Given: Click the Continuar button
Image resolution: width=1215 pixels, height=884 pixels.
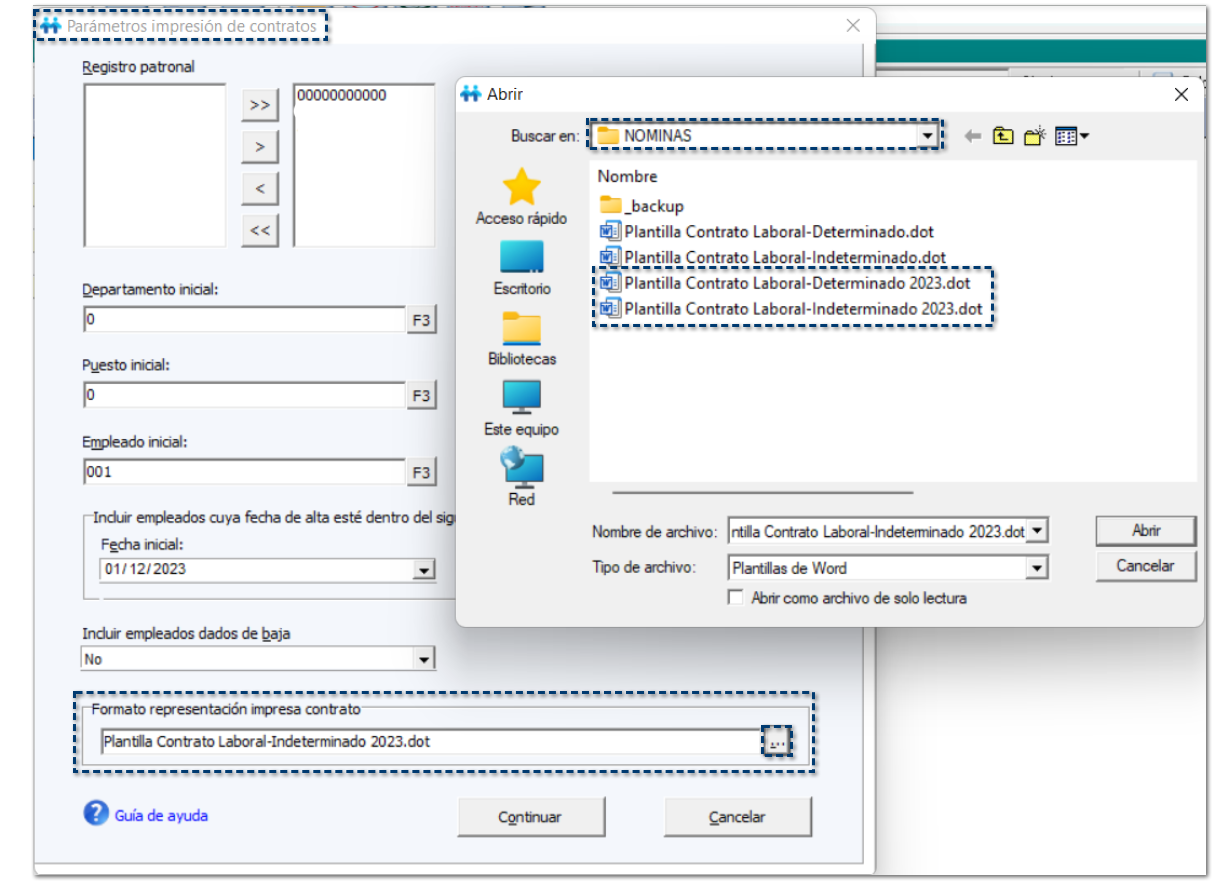Looking at the screenshot, I should pos(530,817).
